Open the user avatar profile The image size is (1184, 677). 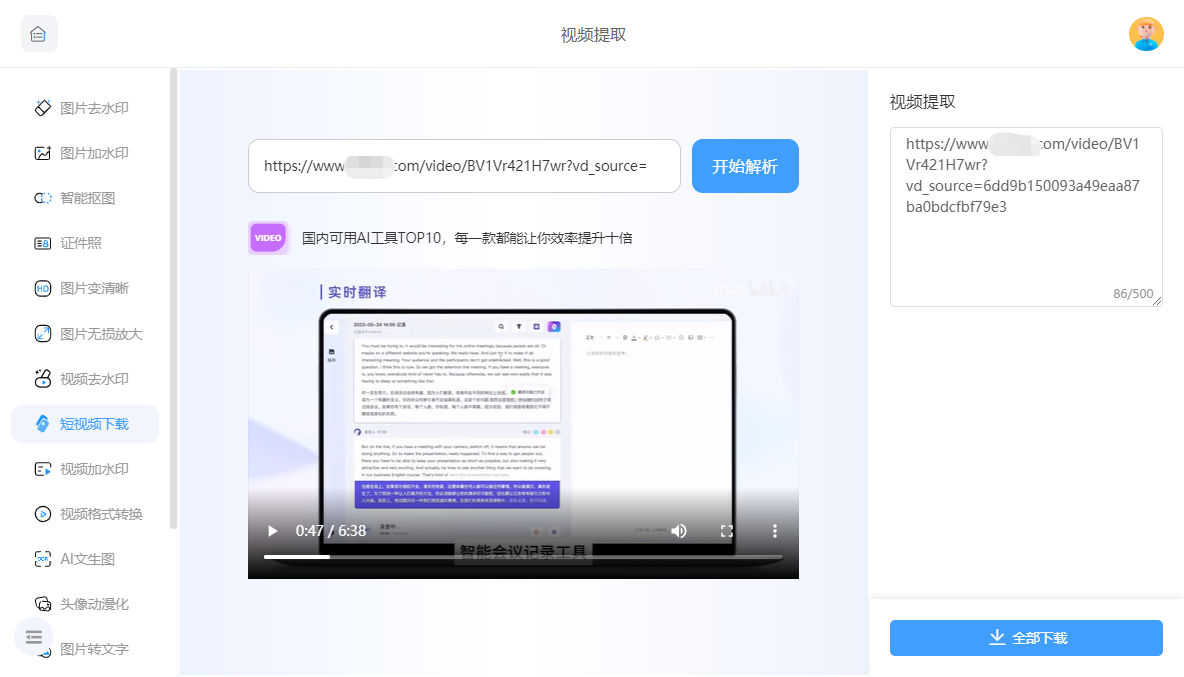pyautogui.click(x=1145, y=34)
